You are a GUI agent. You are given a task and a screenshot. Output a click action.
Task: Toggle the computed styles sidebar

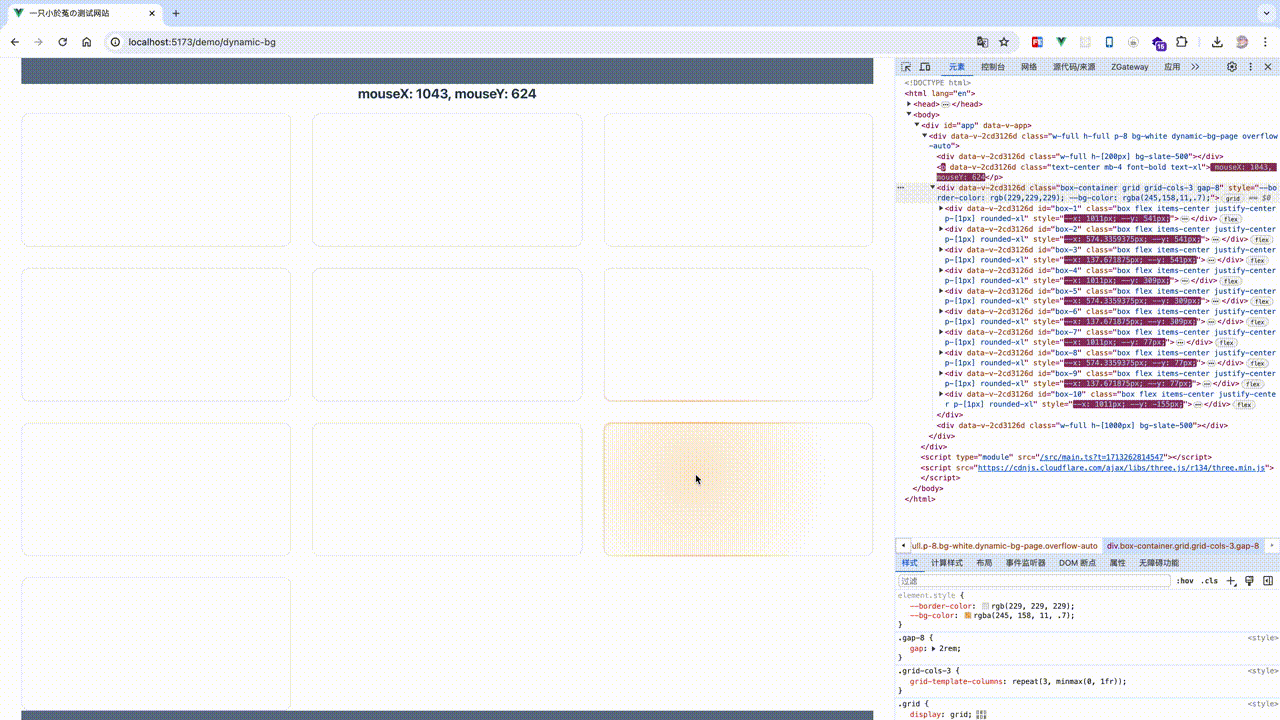pos(1268,581)
